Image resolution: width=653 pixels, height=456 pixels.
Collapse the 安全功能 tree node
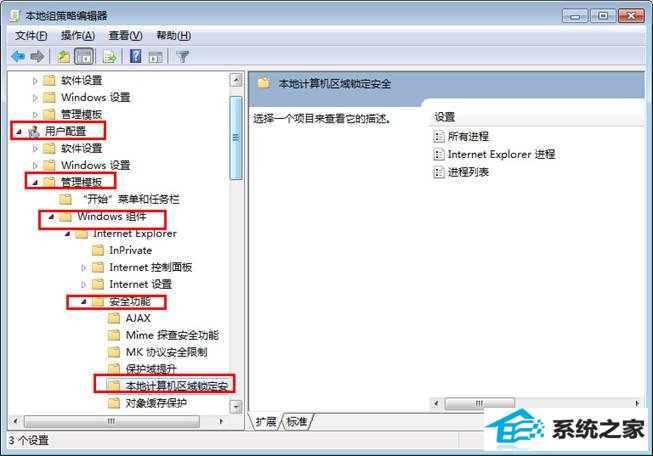[83, 302]
